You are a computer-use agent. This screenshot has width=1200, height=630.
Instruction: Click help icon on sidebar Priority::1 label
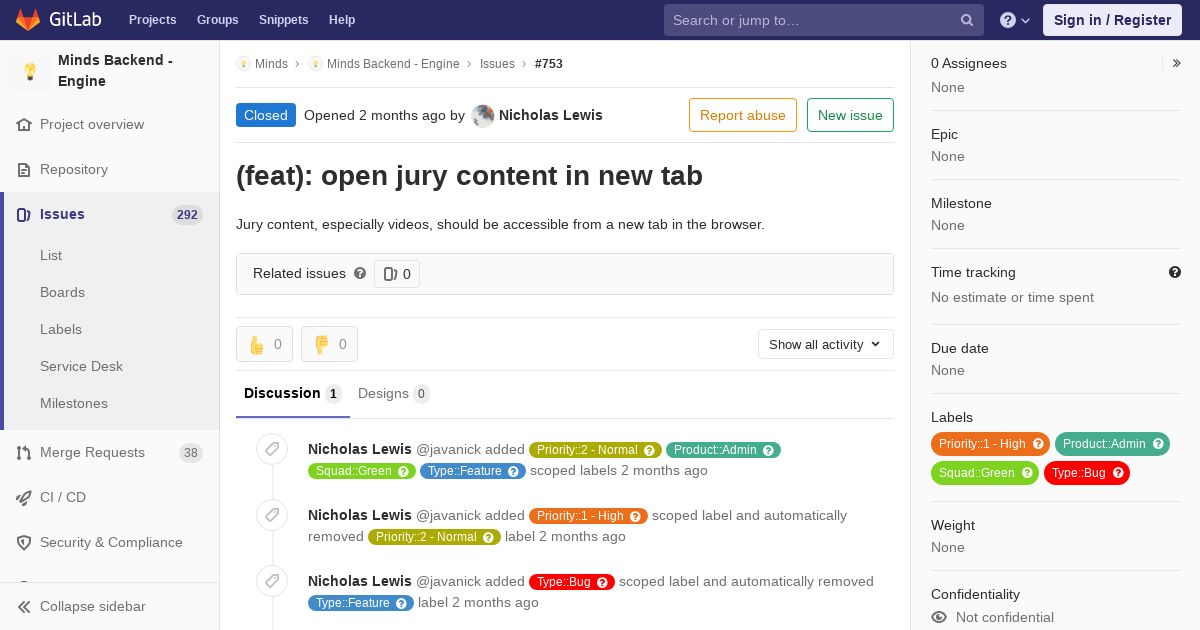(x=1038, y=444)
